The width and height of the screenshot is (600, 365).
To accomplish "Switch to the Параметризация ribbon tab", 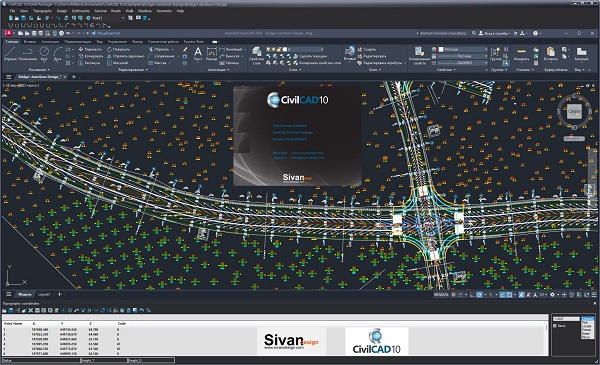I will click(x=78, y=41).
